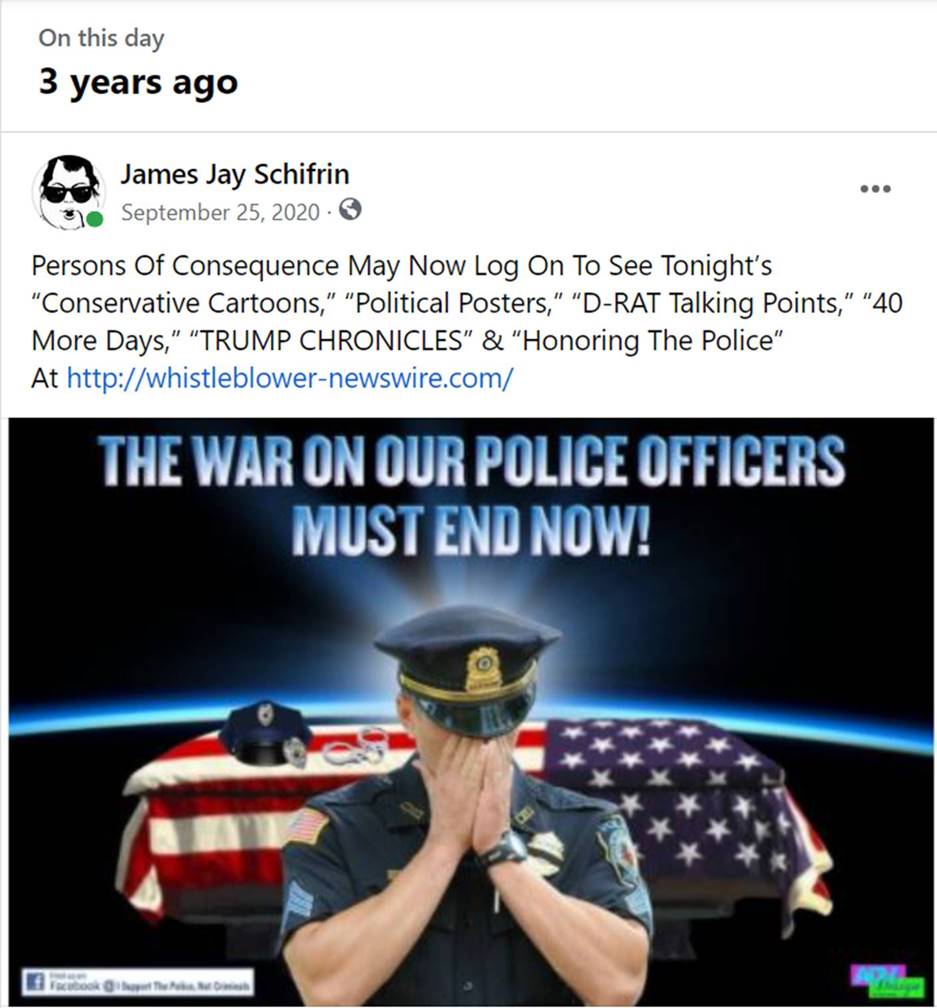Viewport: 937px width, 1008px height.
Task: Click the handcuffs on the flag coffin
Action: 355,746
